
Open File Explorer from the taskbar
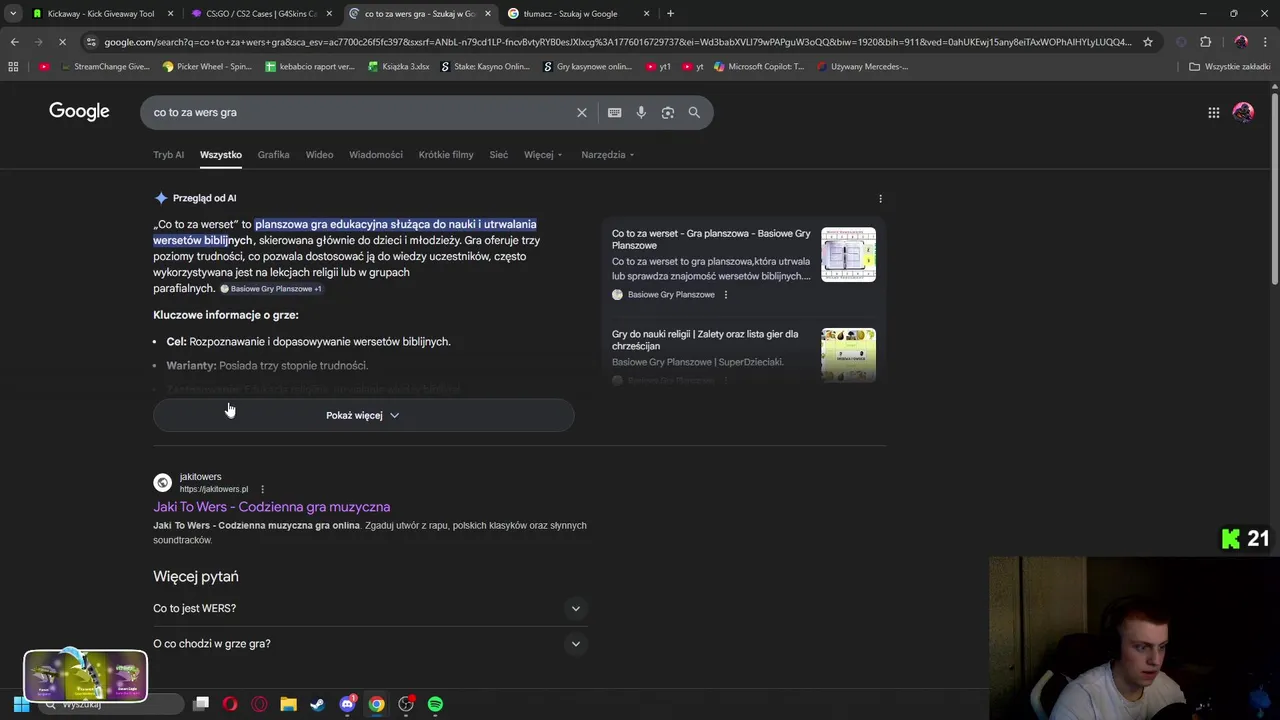288,704
